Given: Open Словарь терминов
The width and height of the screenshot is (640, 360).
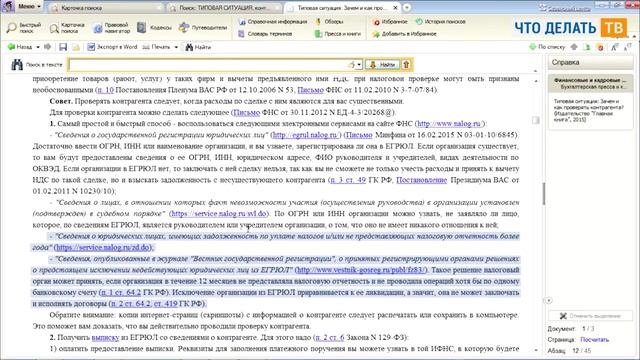Looking at the screenshot, I should coord(265,34).
